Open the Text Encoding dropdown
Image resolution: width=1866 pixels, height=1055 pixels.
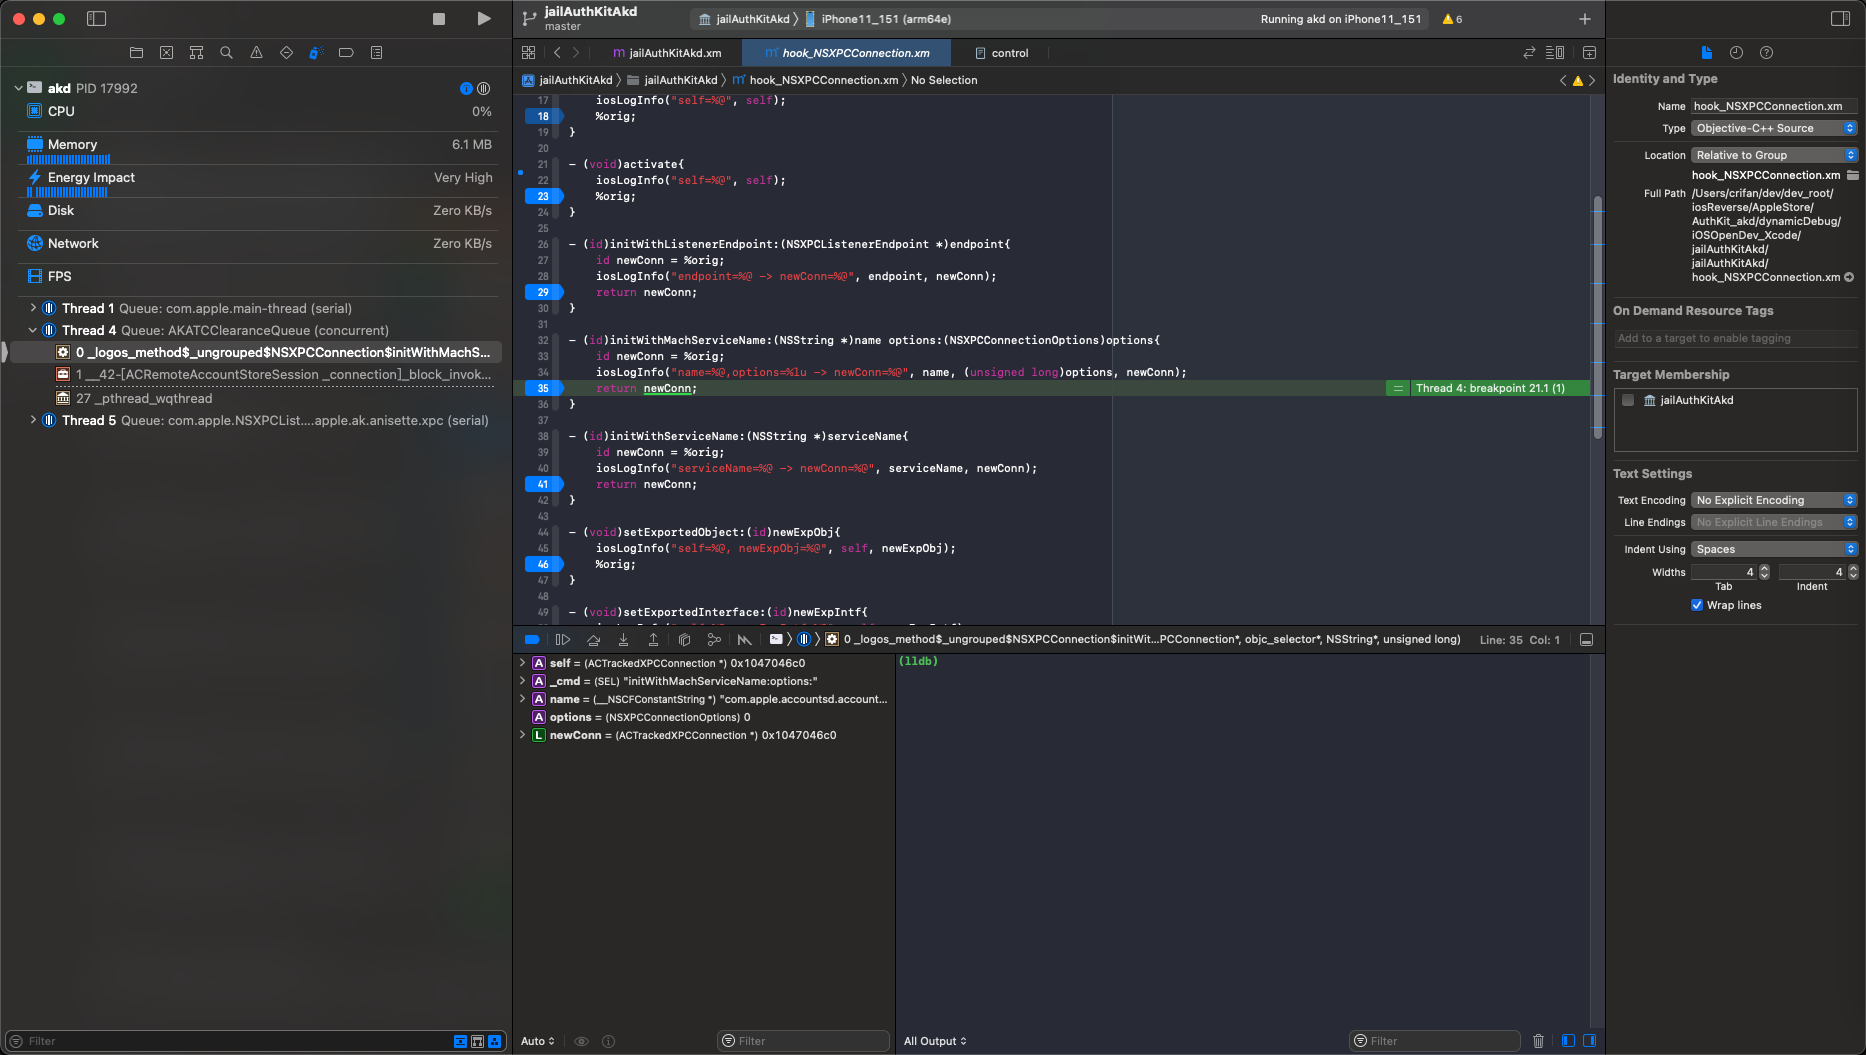1774,500
